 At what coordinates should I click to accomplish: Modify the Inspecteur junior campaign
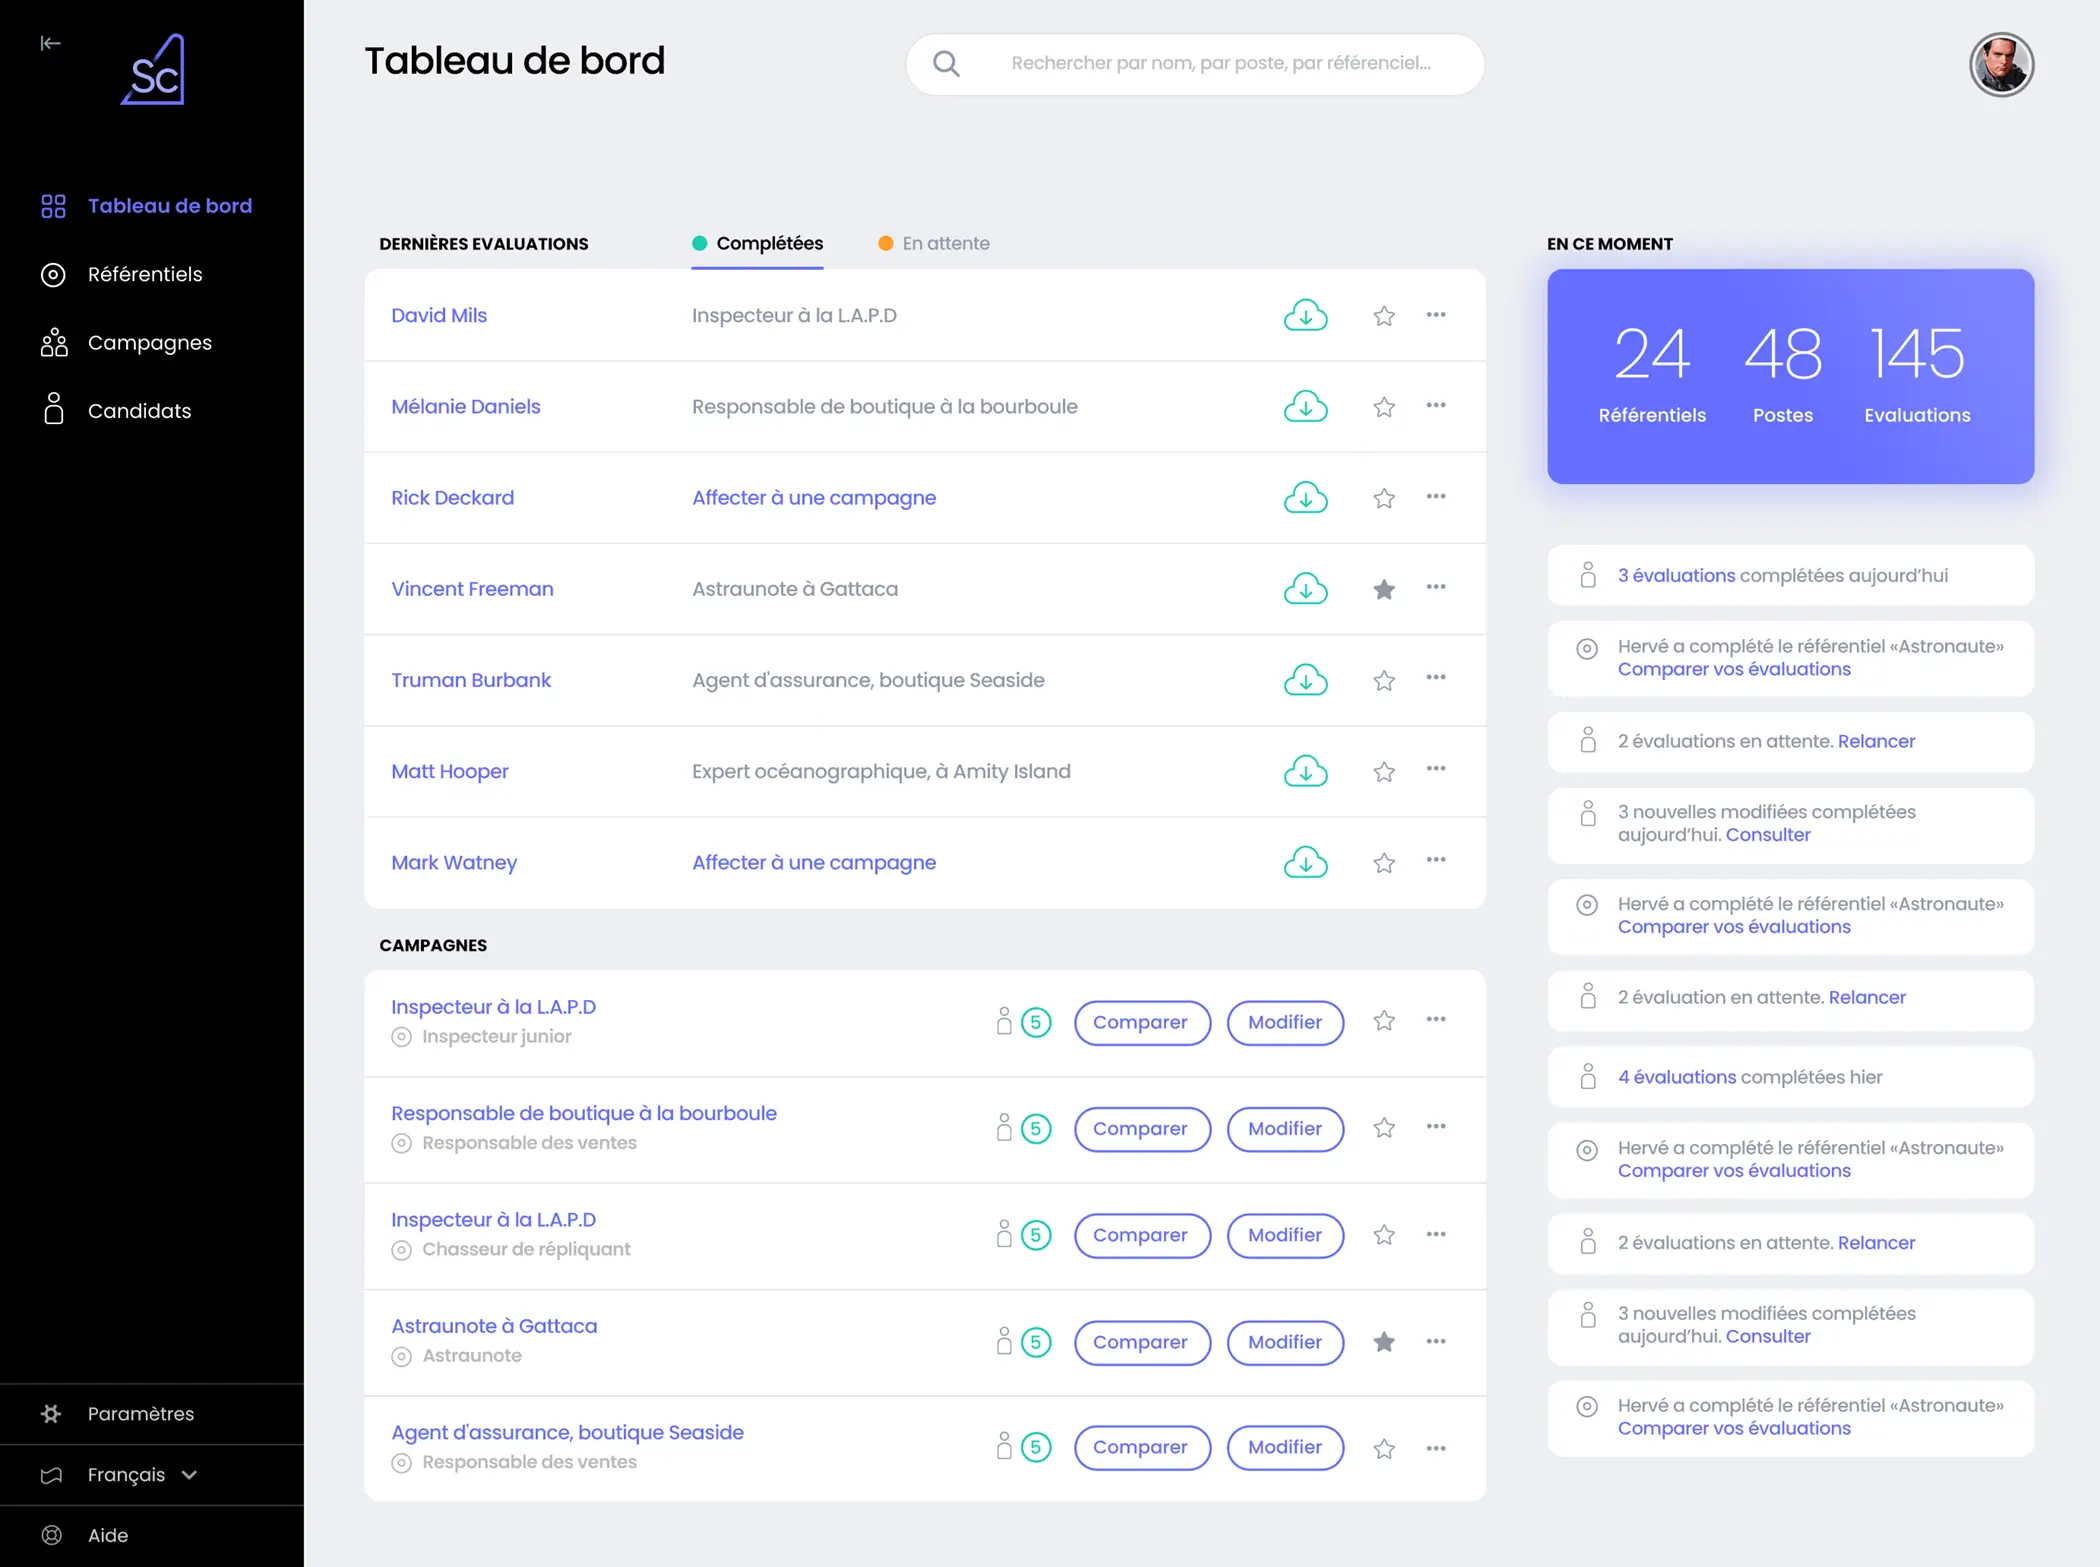pyautogui.click(x=1285, y=1023)
